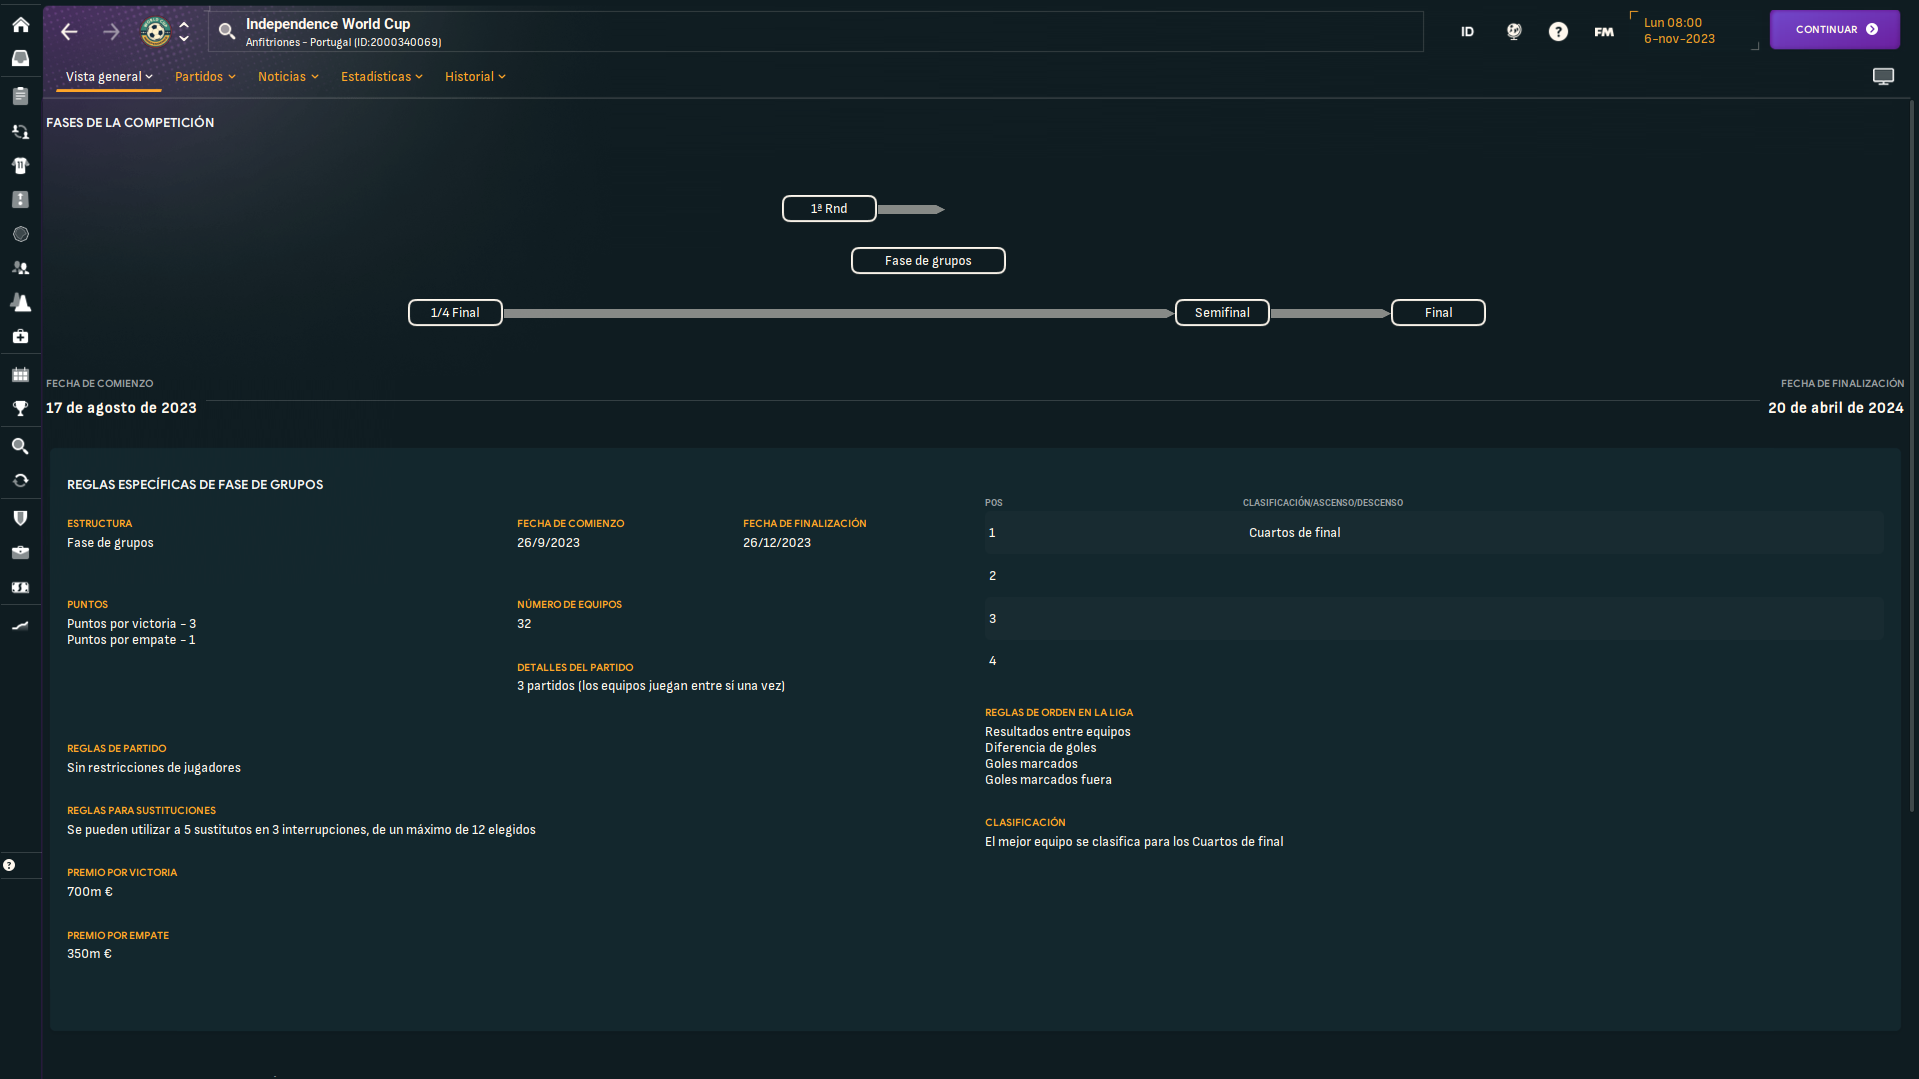This screenshot has width=1919, height=1079.
Task: Click position 4 row in qualification table
Action: pyautogui.click(x=1434, y=661)
